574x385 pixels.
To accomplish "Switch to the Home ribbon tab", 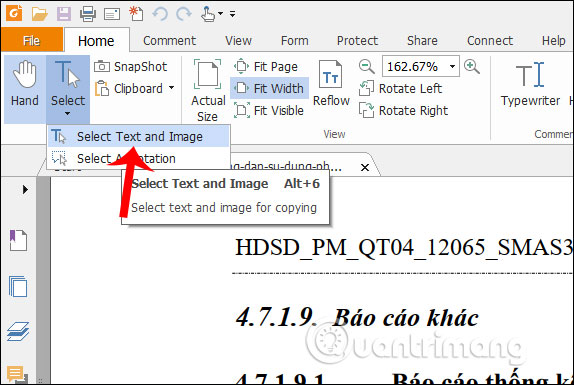I will pyautogui.click(x=96, y=41).
